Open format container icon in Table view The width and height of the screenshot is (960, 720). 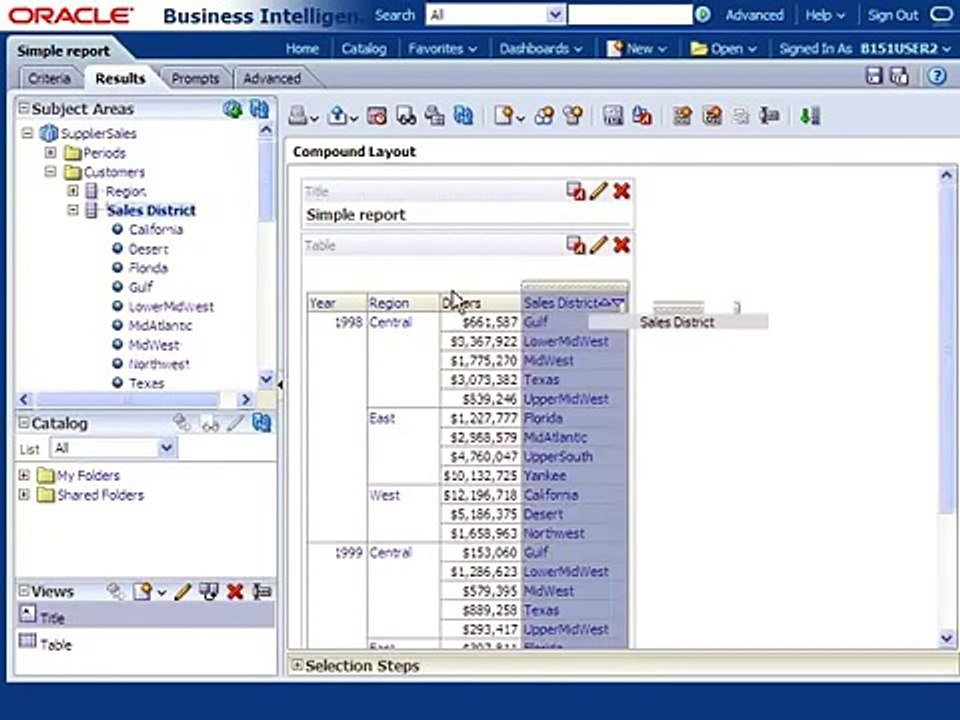[x=575, y=245]
